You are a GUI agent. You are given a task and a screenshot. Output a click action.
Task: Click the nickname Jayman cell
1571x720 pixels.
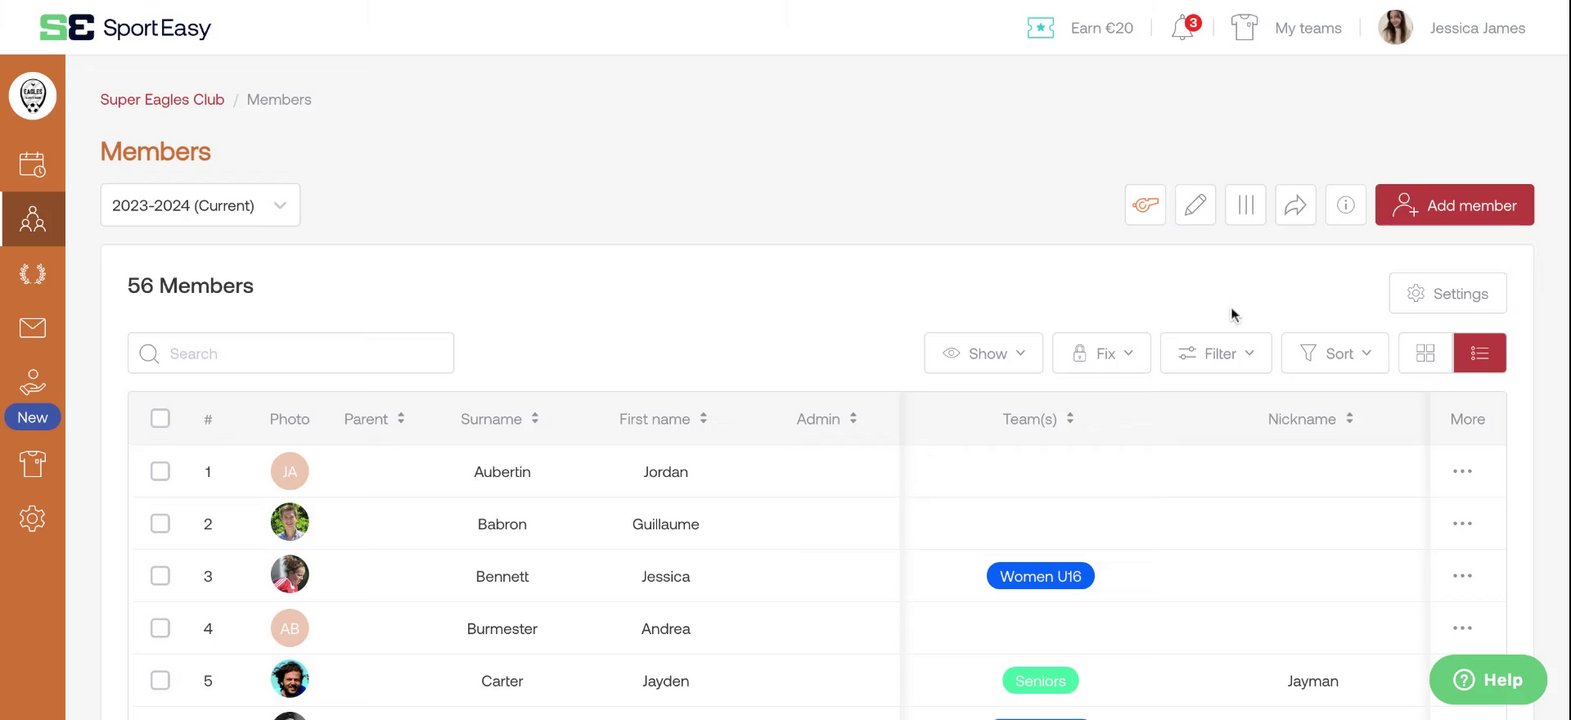pos(1313,681)
